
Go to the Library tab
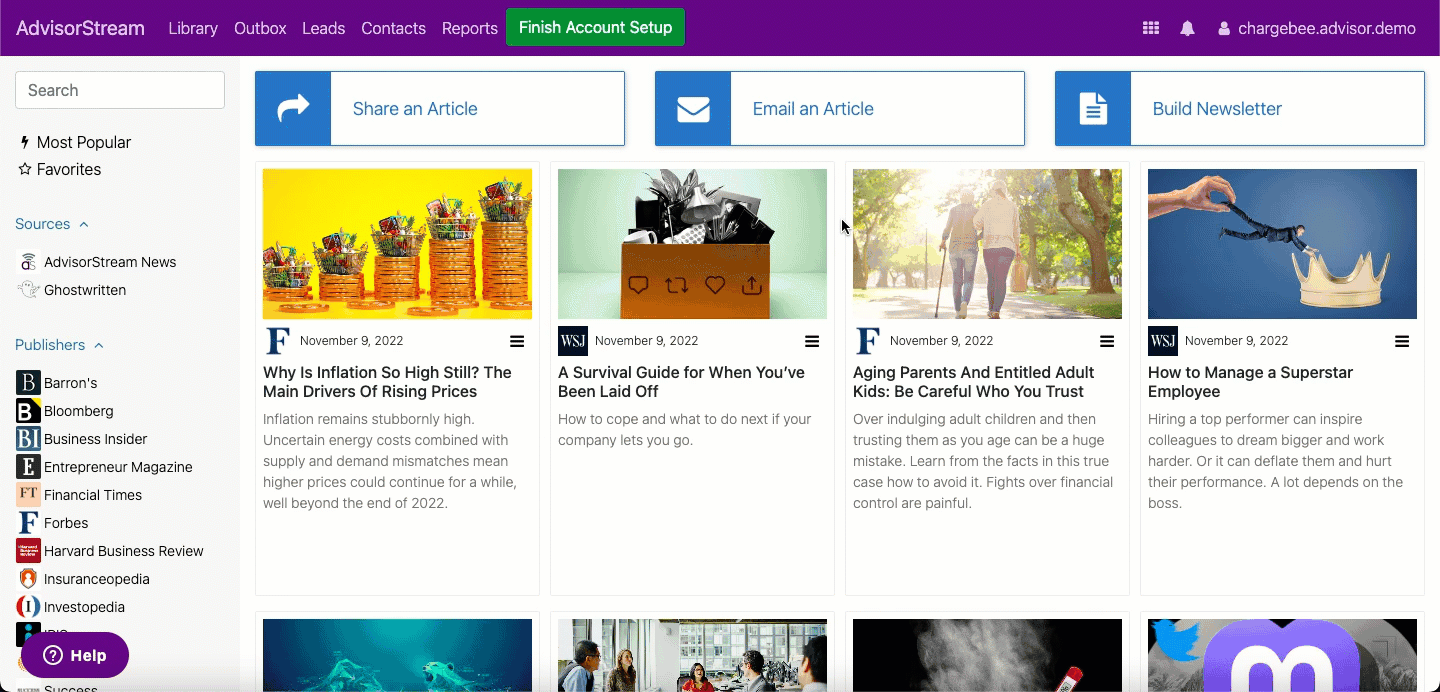pyautogui.click(x=193, y=29)
